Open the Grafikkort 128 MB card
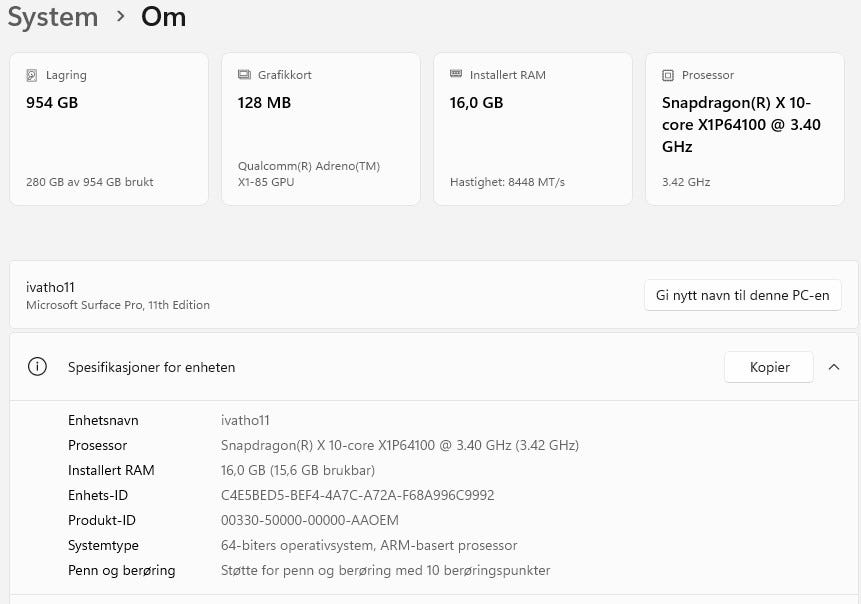861x604 pixels. 321,129
